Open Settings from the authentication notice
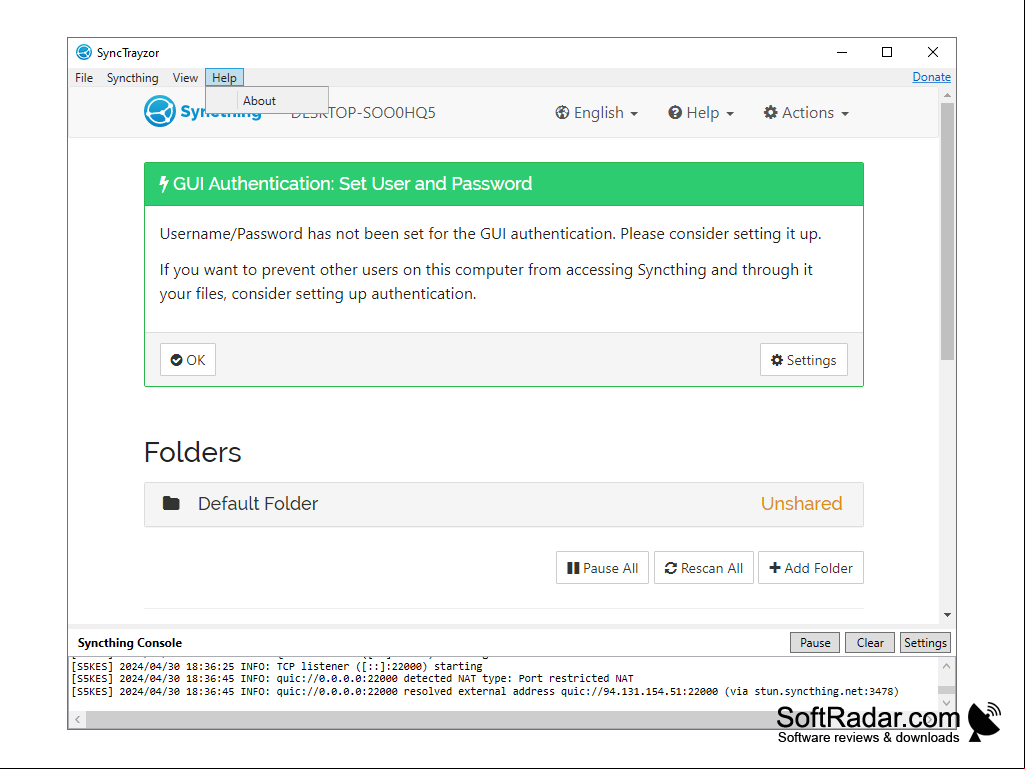 (803, 360)
